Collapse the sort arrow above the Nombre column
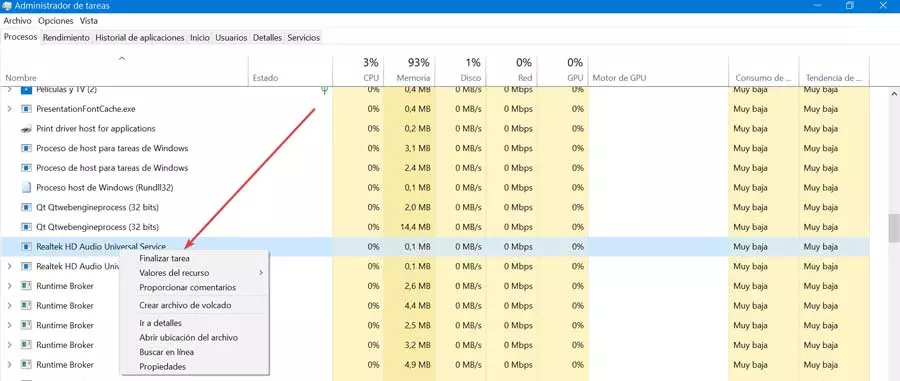Viewport: 900px width, 381px height. pyautogui.click(x=121, y=58)
